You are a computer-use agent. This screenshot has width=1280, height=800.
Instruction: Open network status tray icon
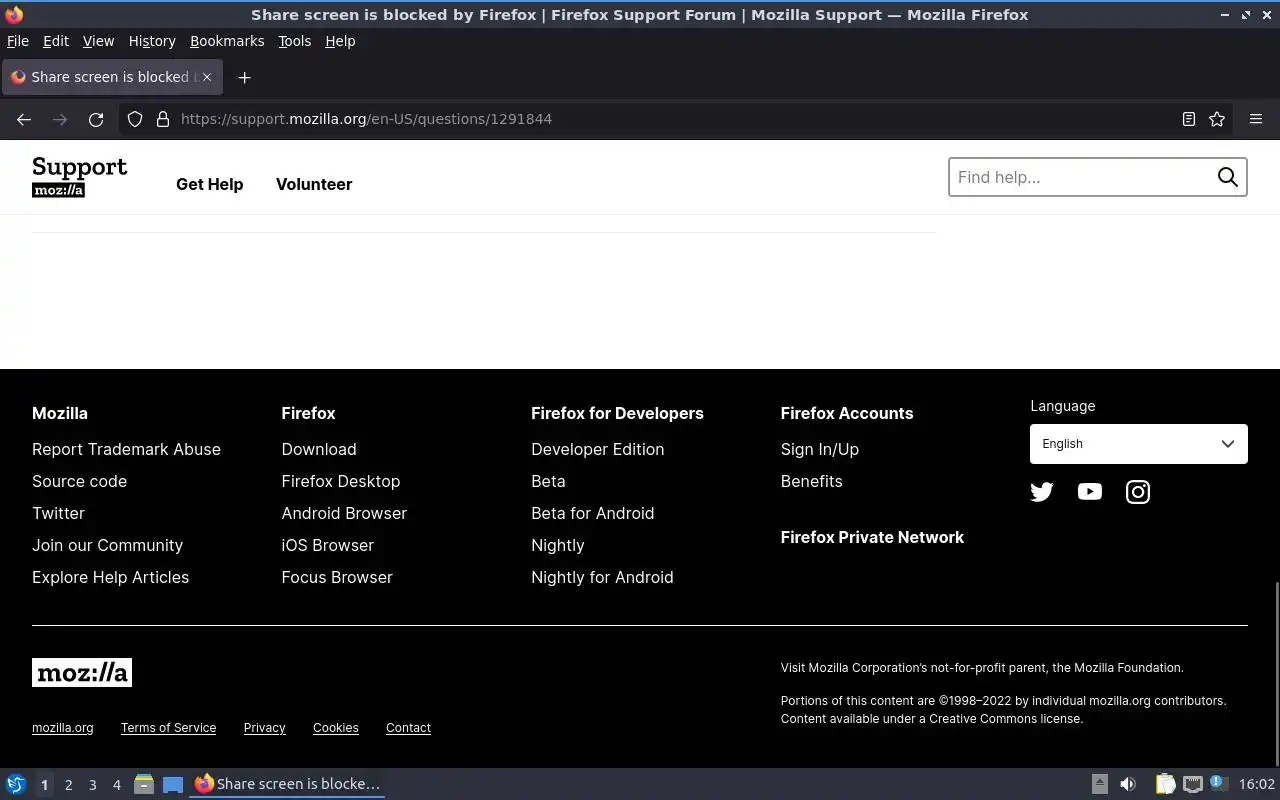pyautogui.click(x=1192, y=784)
